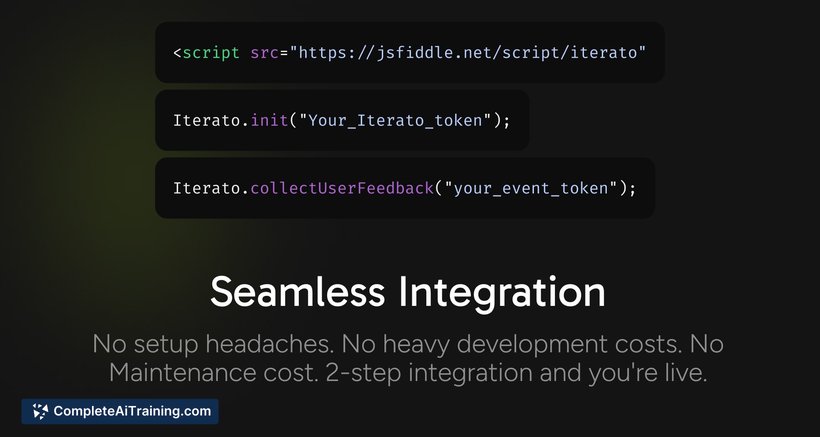Click the "collectUserFeedback" method name
The height and width of the screenshot is (437, 820).
tap(342, 188)
